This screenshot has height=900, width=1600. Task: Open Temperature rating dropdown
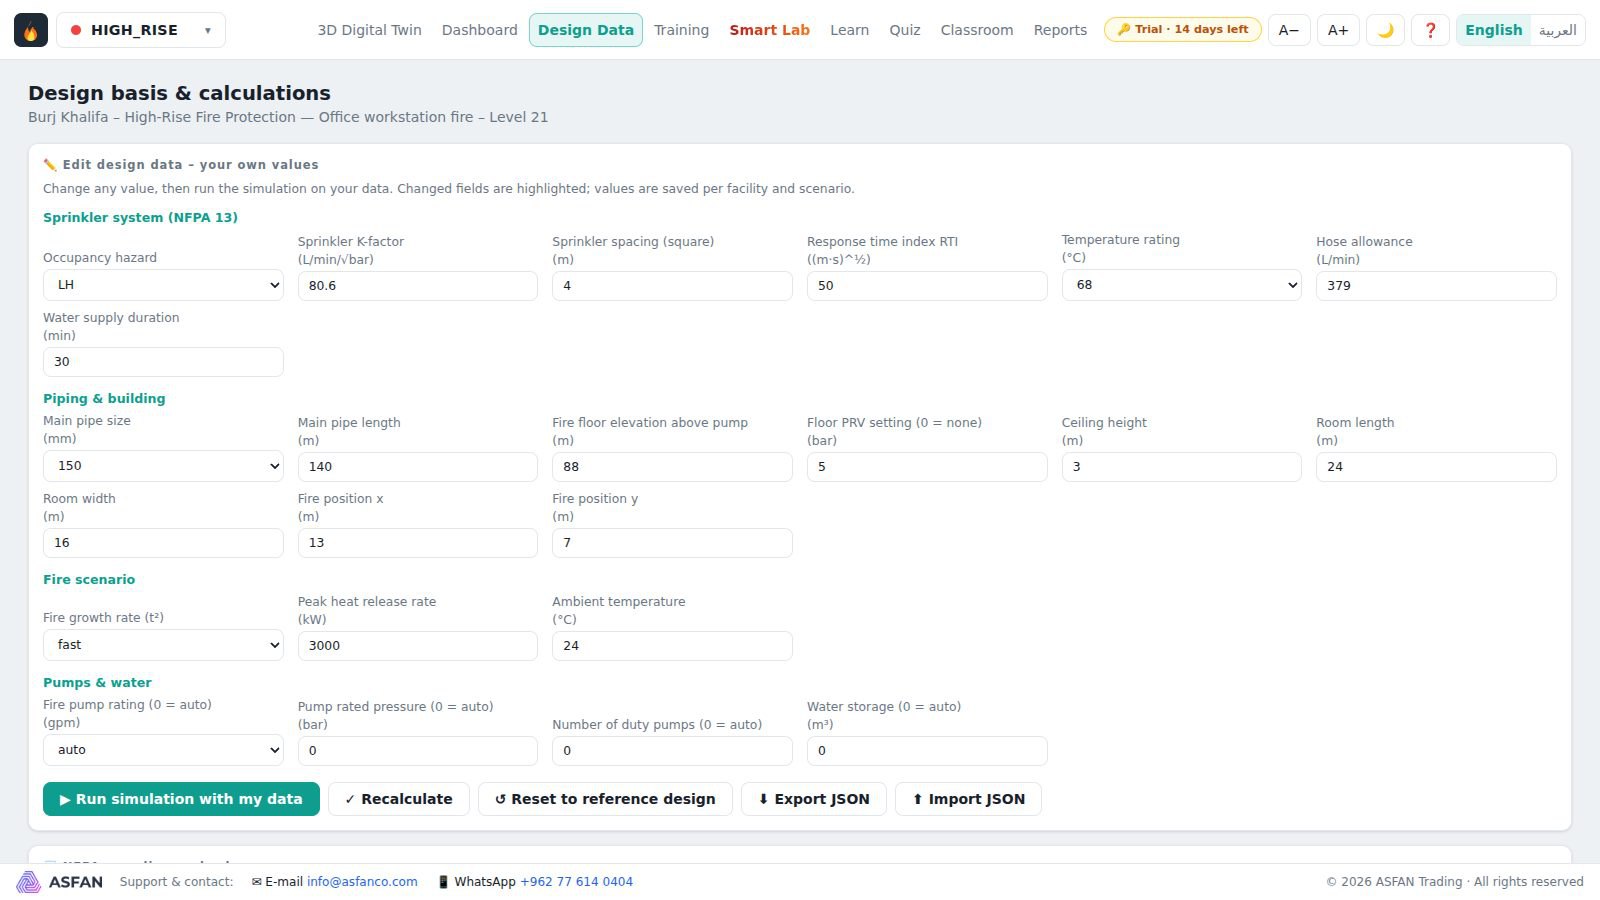pos(1181,285)
